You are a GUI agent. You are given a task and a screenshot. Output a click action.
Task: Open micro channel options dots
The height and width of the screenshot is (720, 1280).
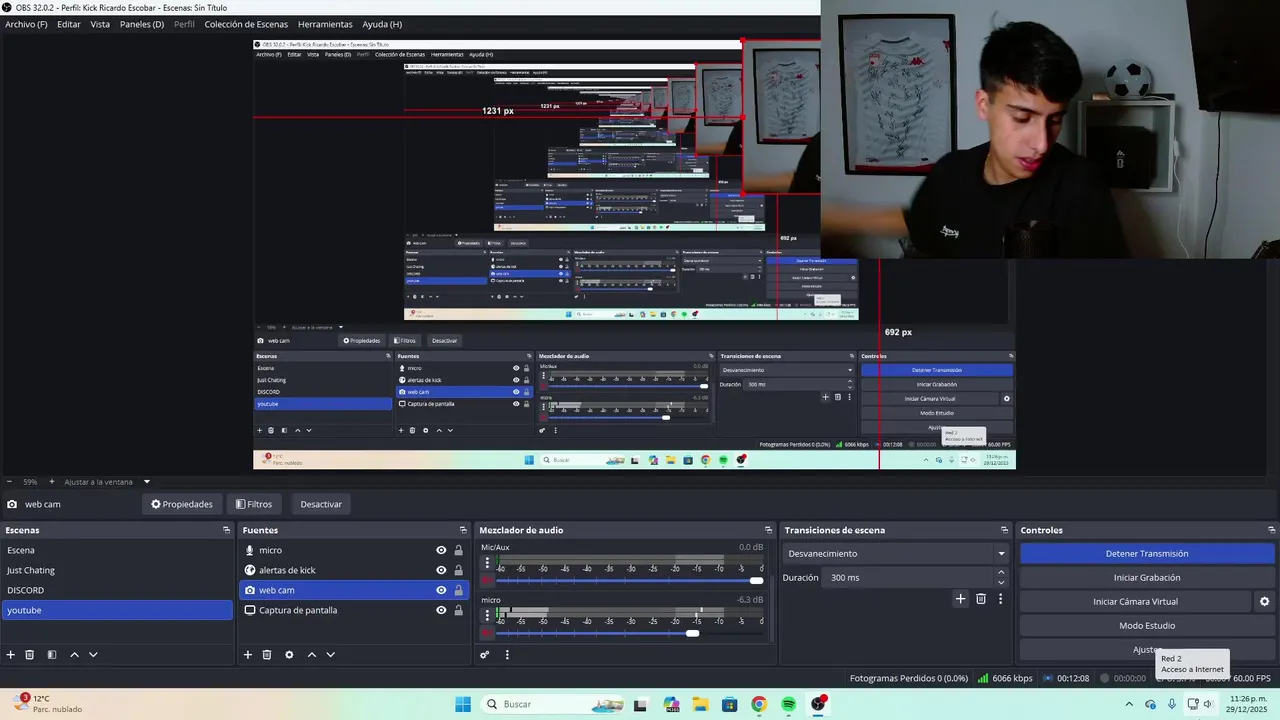pos(487,616)
